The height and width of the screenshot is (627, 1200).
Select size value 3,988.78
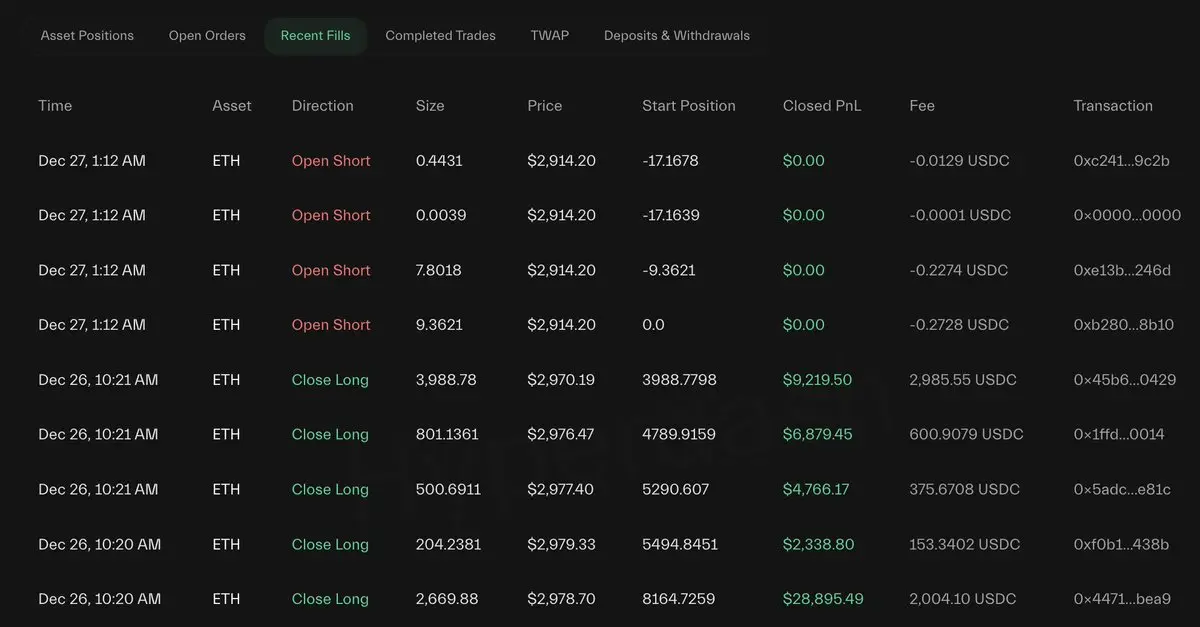tap(446, 380)
